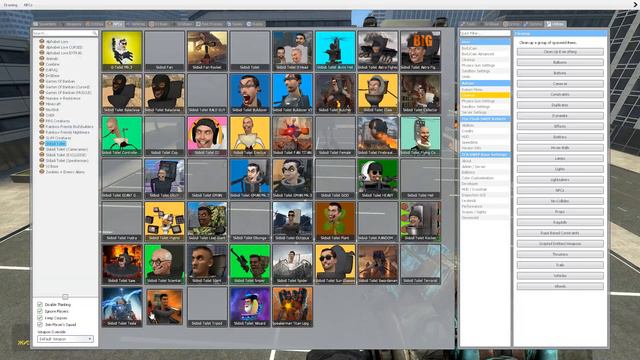Choose the Skibidi Toilet Octopus icon
The image size is (640, 360).
point(292,221)
